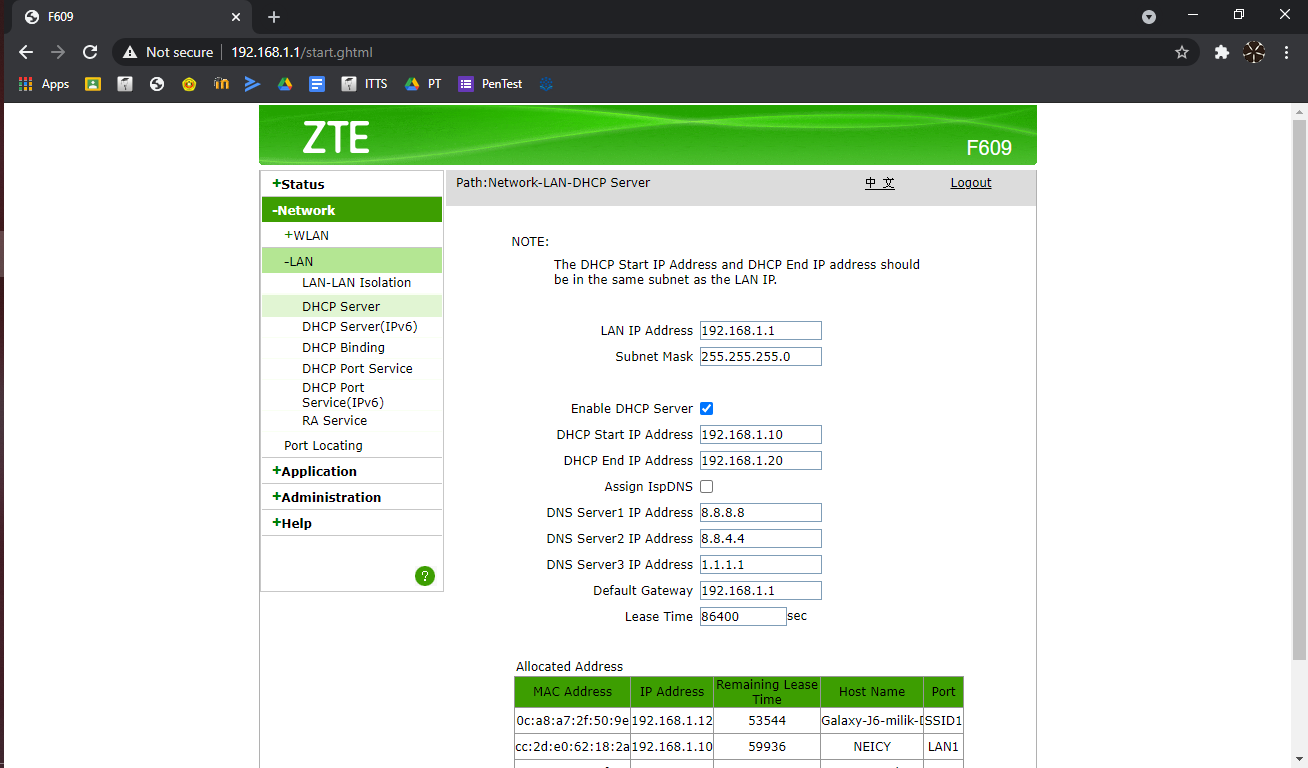The image size is (1308, 768).
Task: Click the DHCP End IP Address field
Action: click(x=761, y=461)
